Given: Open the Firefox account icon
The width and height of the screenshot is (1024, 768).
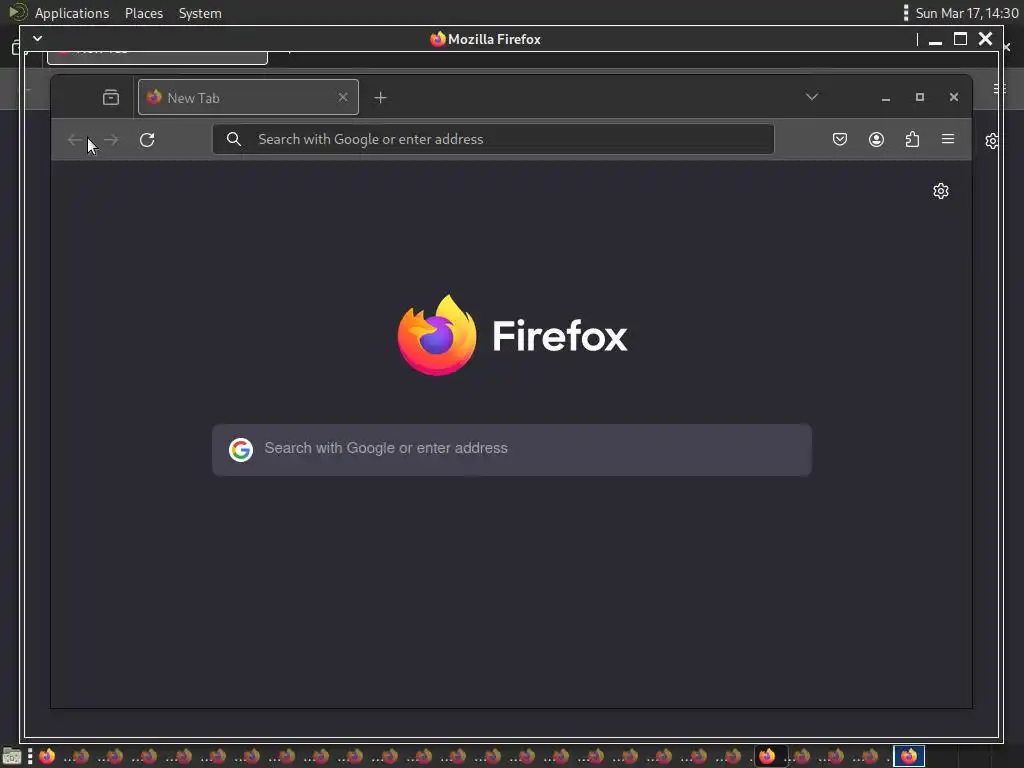Looking at the screenshot, I should pos(876,139).
